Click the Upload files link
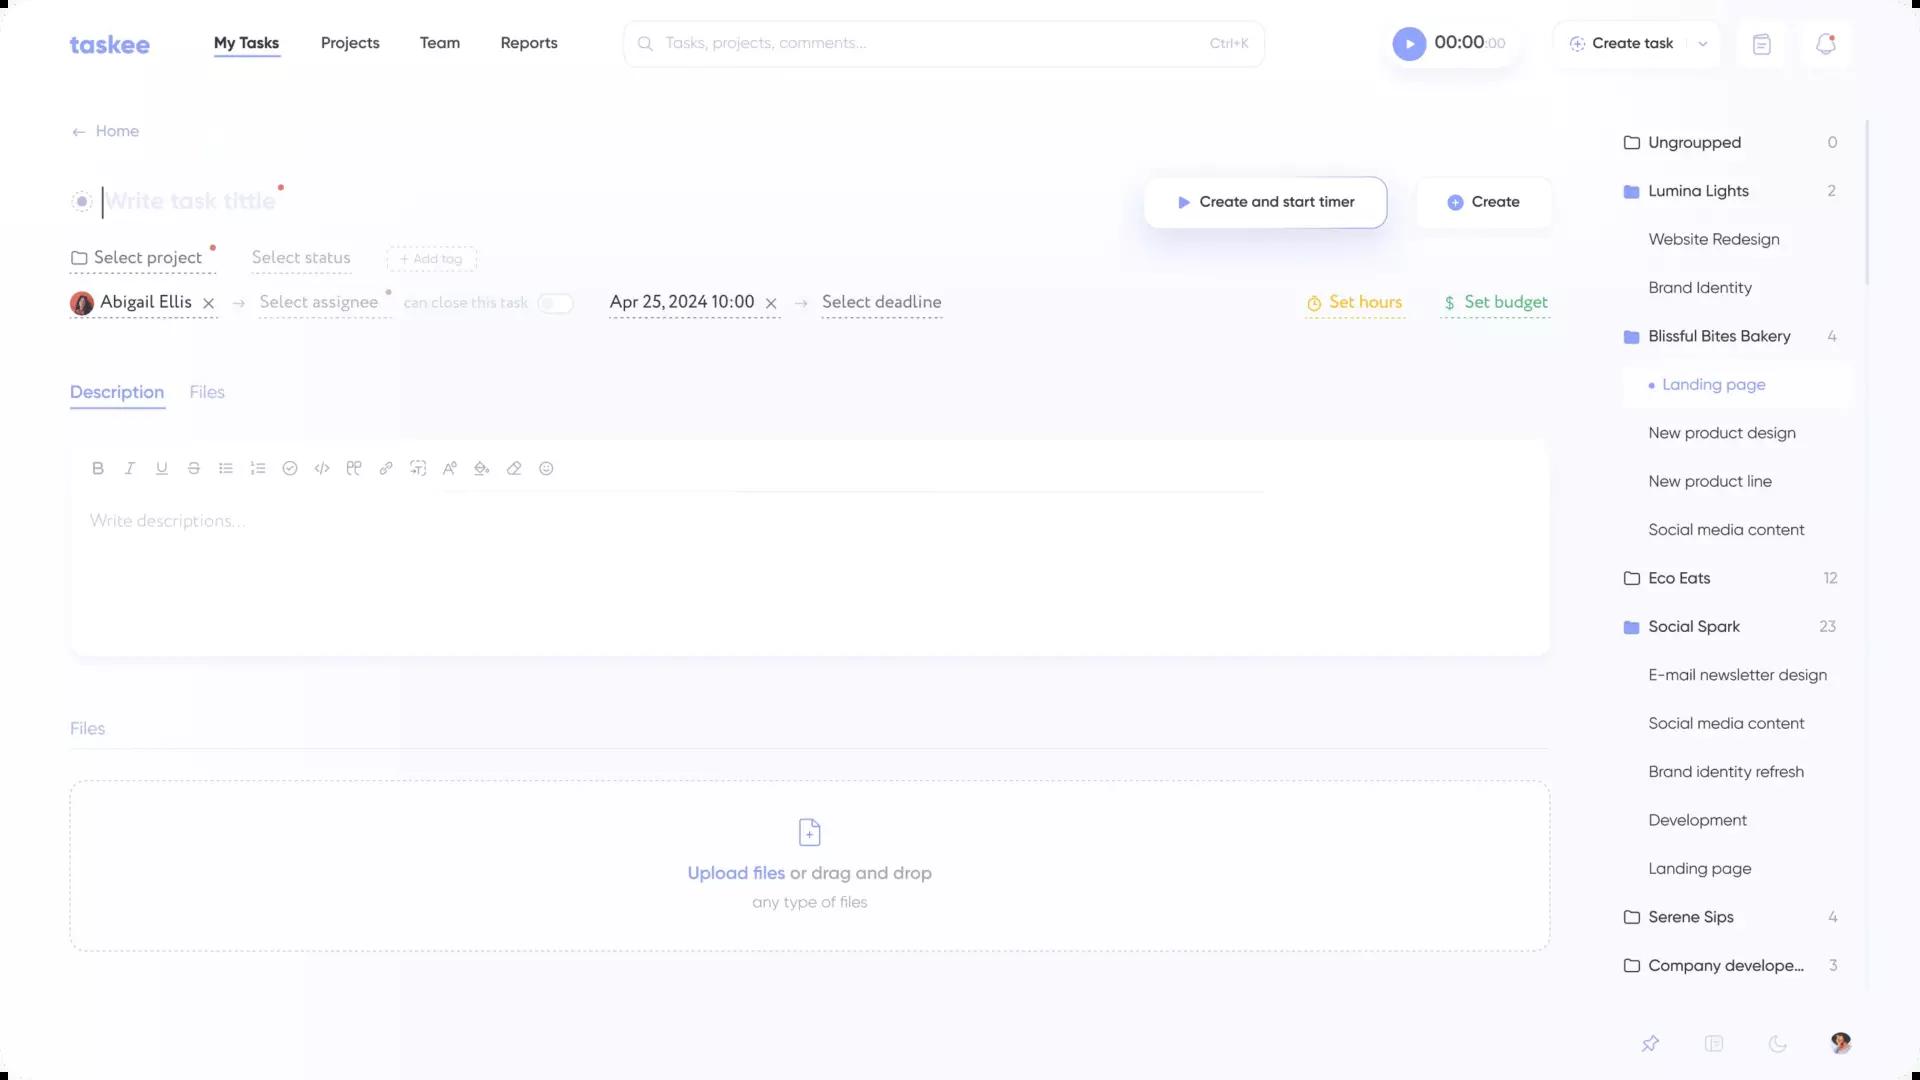The height and width of the screenshot is (1080, 1920). tap(736, 873)
